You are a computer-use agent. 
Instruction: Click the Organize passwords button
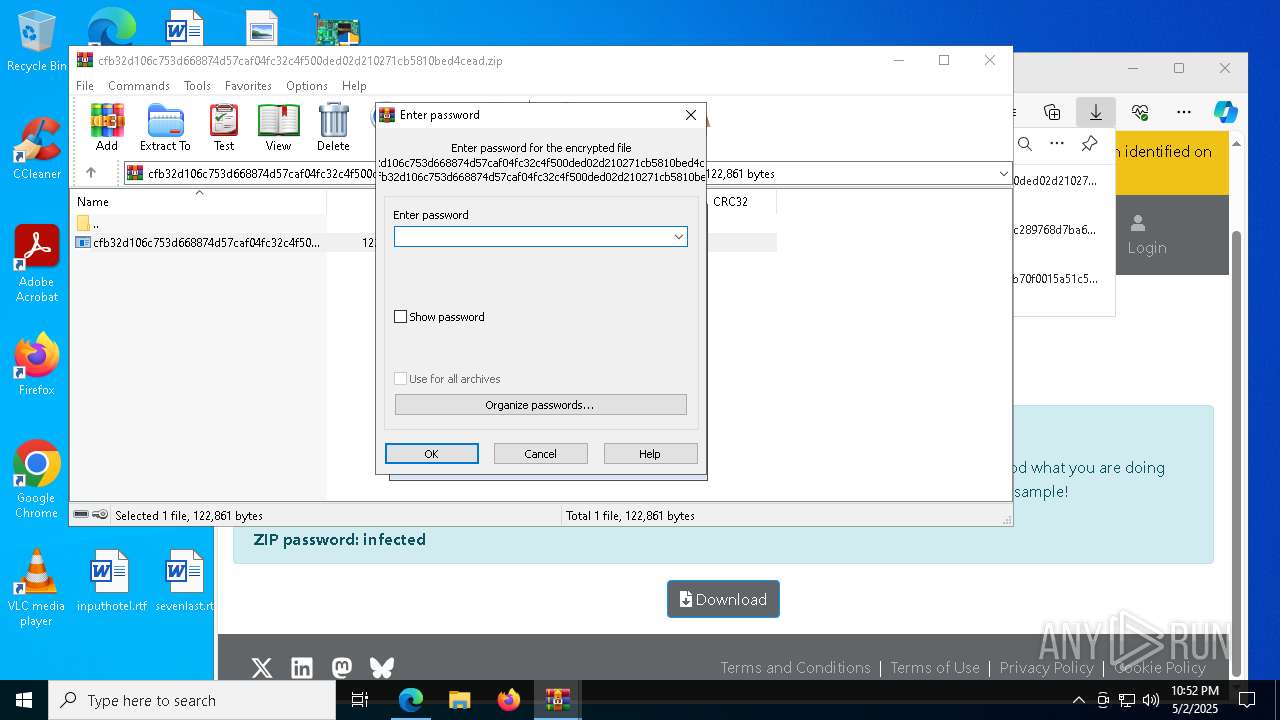coord(541,405)
